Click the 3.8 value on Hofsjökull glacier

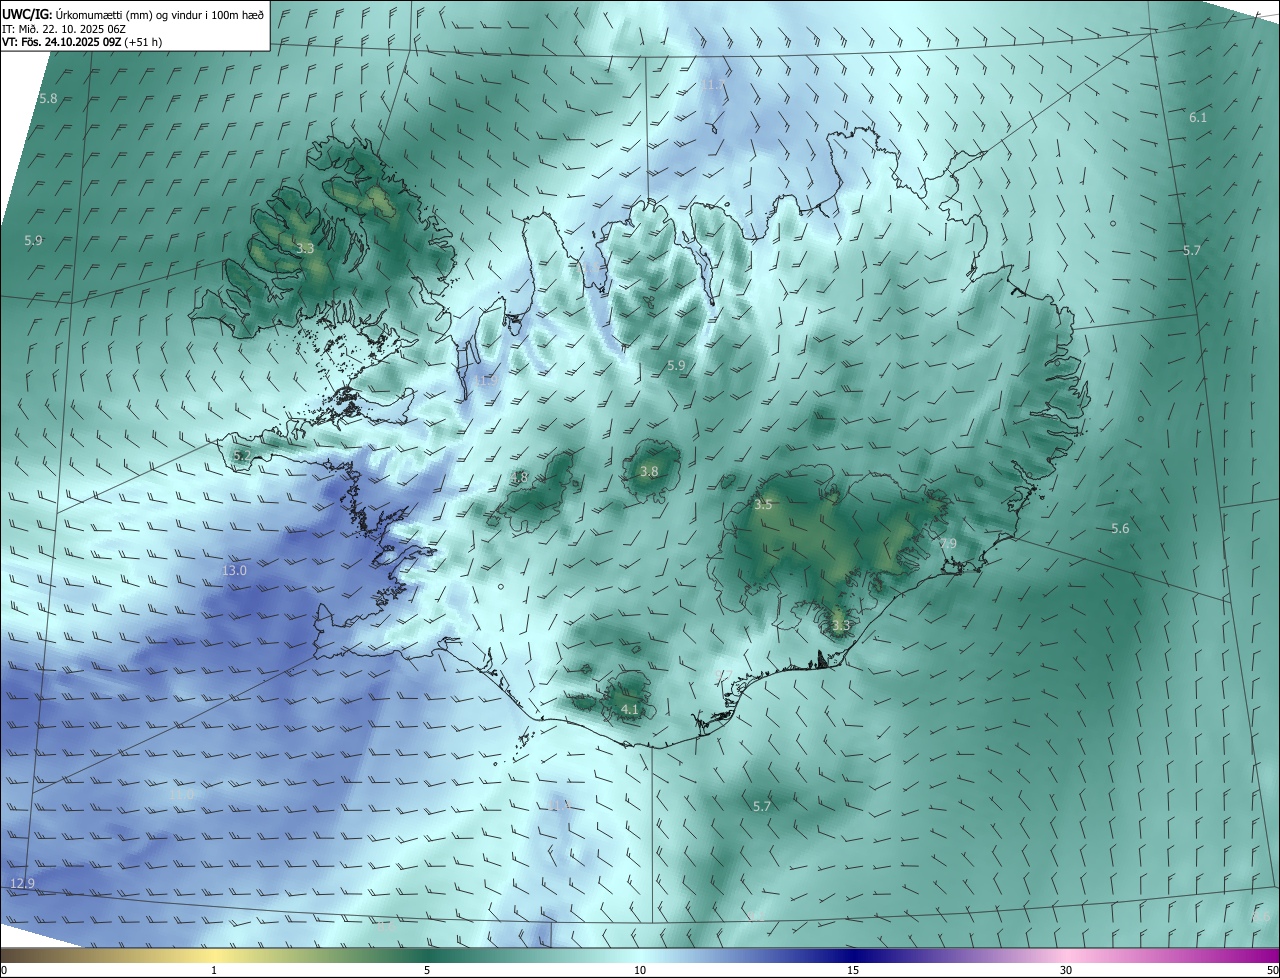pyautogui.click(x=649, y=471)
